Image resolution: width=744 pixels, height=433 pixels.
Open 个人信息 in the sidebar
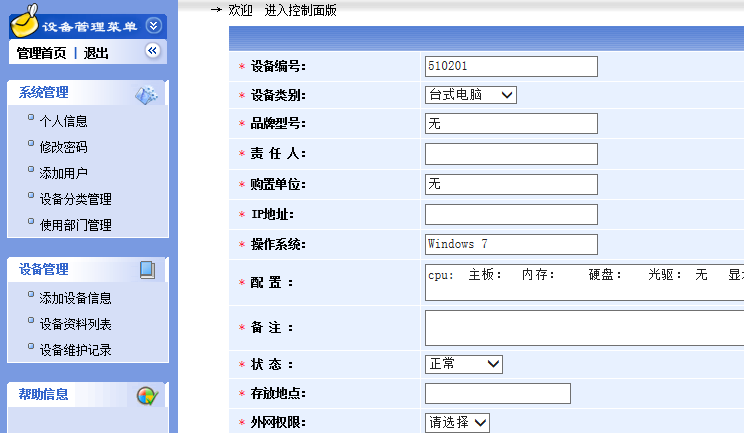click(x=64, y=121)
